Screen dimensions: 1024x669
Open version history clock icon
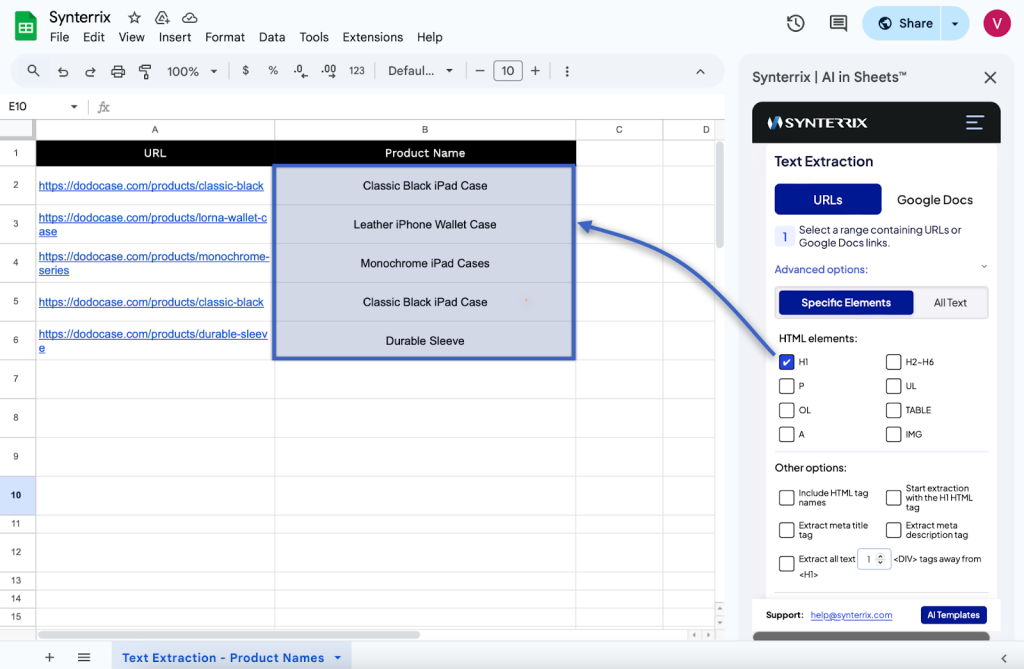[x=795, y=24]
